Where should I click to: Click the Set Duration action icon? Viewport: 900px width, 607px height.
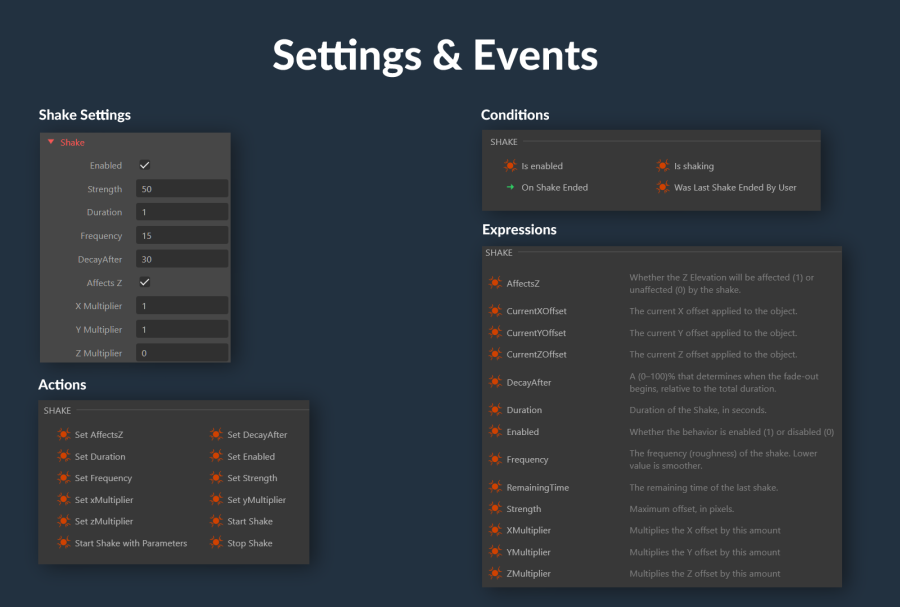(64, 456)
